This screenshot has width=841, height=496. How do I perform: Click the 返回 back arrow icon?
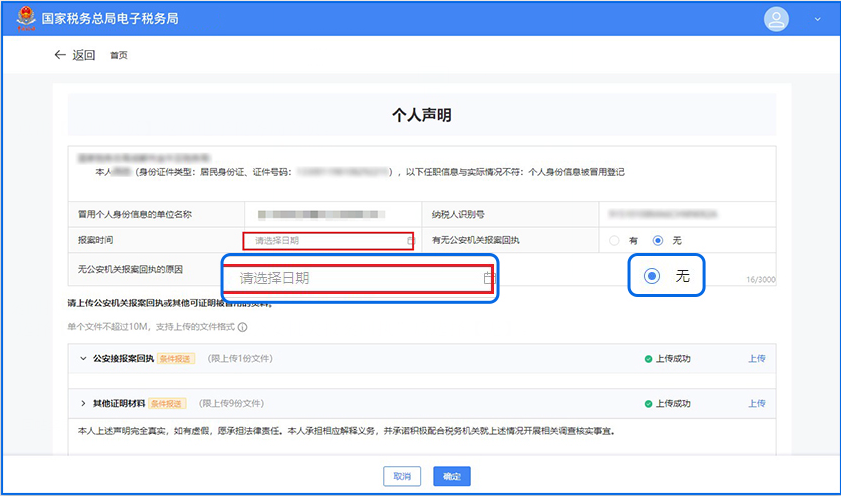[x=59, y=55]
